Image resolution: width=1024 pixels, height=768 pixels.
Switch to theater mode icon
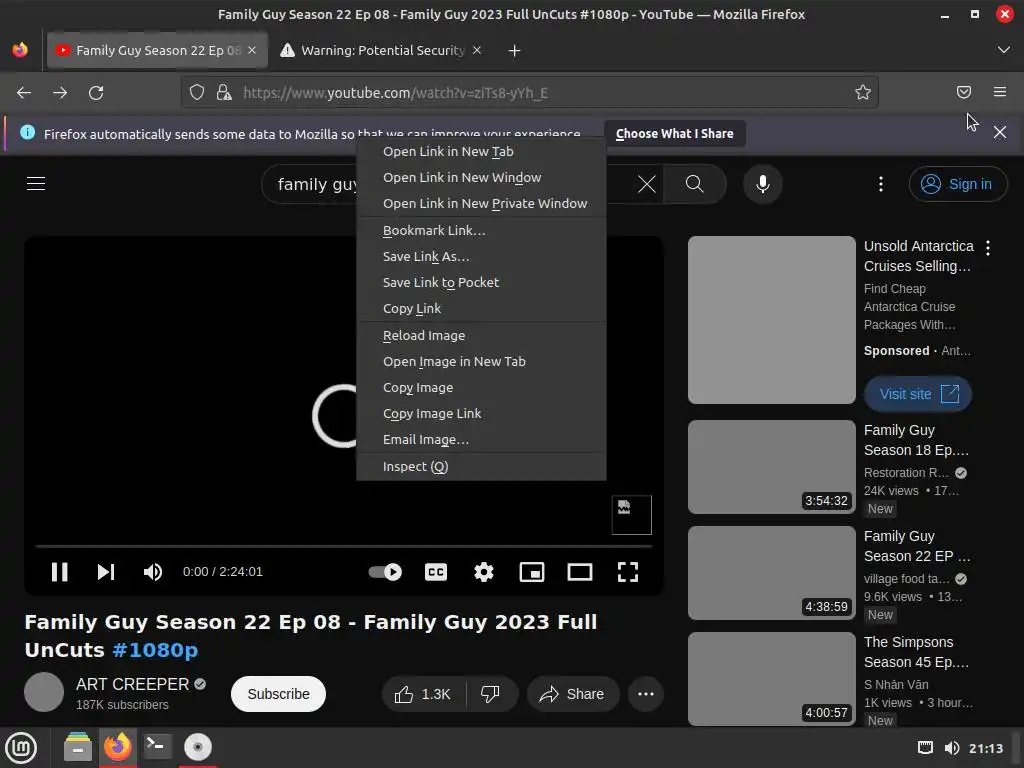pyautogui.click(x=580, y=572)
